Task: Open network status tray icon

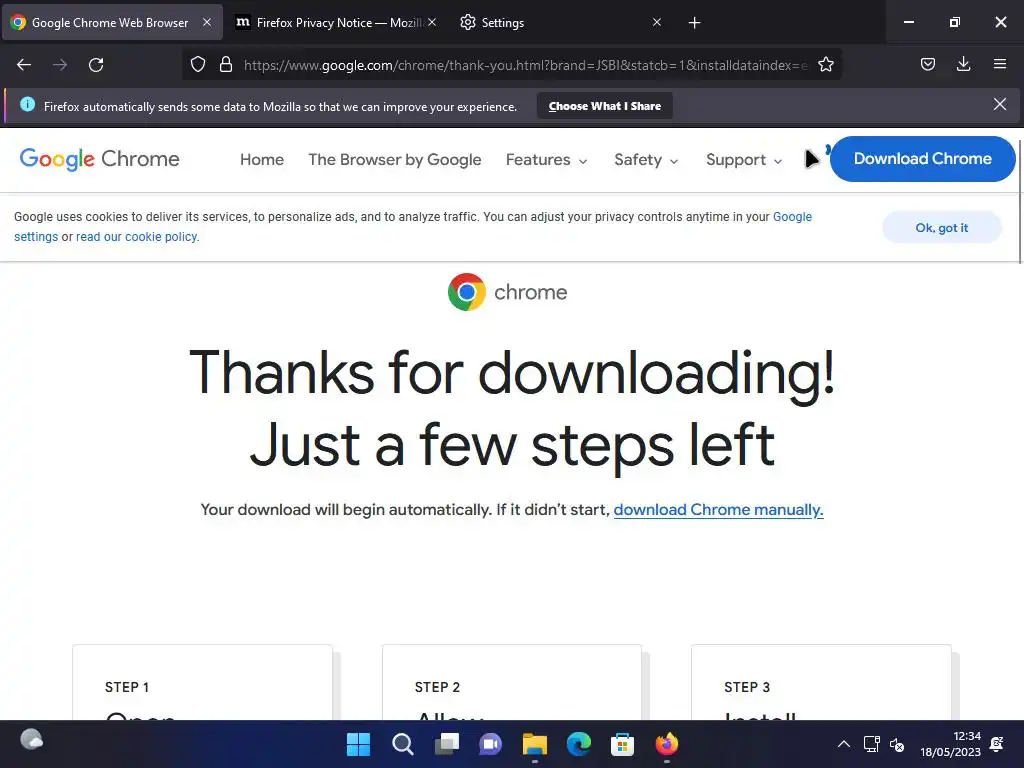Action: (x=871, y=744)
